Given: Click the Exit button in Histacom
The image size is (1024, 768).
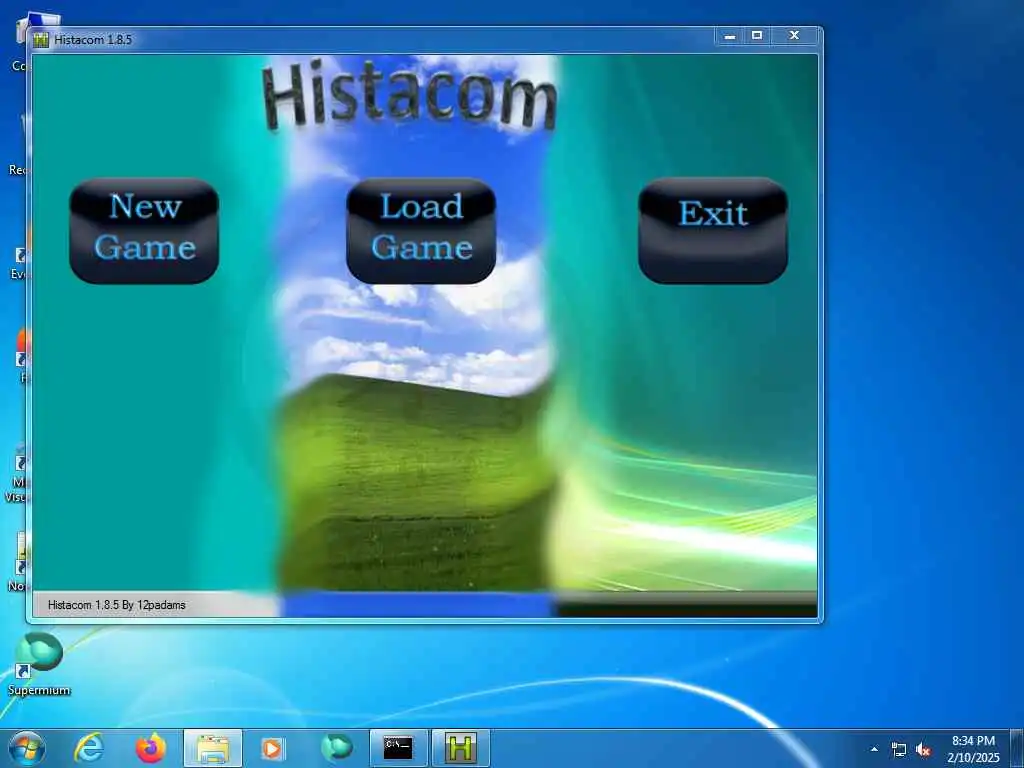Looking at the screenshot, I should [x=713, y=231].
